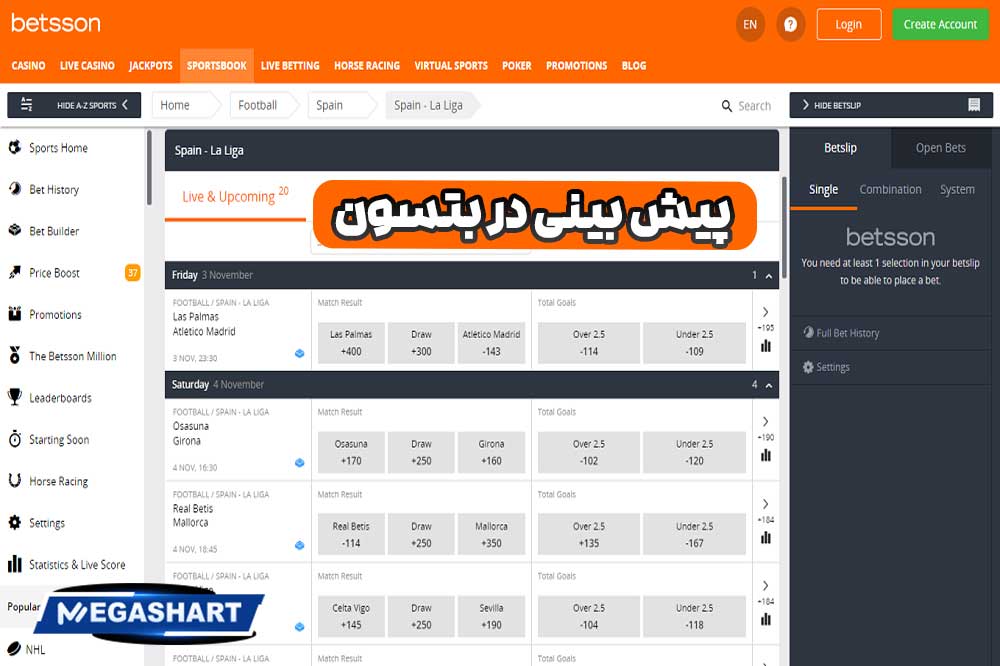
Task: Open the EN language selector icon
Action: pos(750,23)
